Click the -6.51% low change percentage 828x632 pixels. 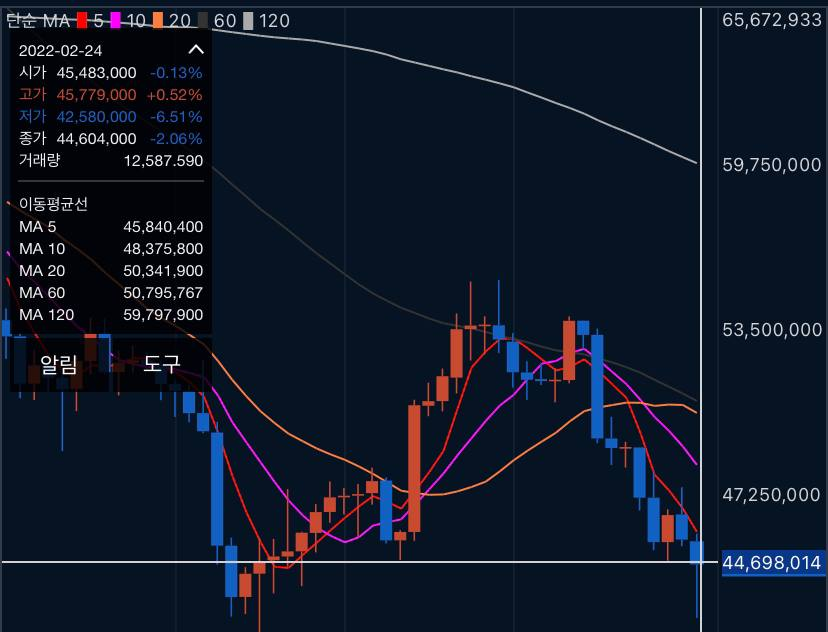[176, 117]
